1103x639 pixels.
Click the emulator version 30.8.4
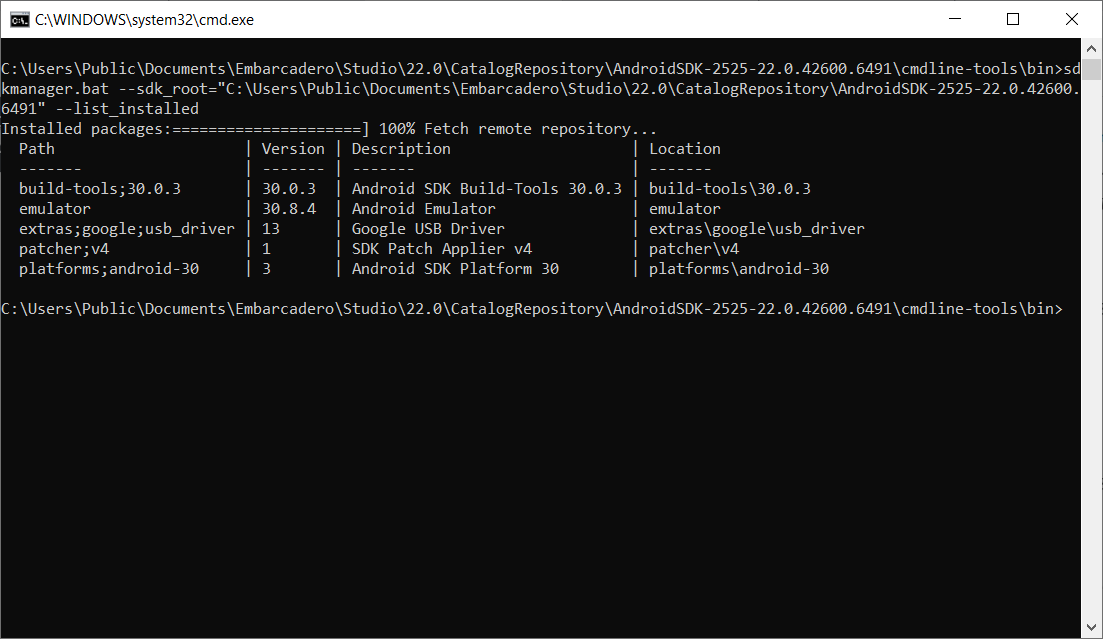(289, 209)
